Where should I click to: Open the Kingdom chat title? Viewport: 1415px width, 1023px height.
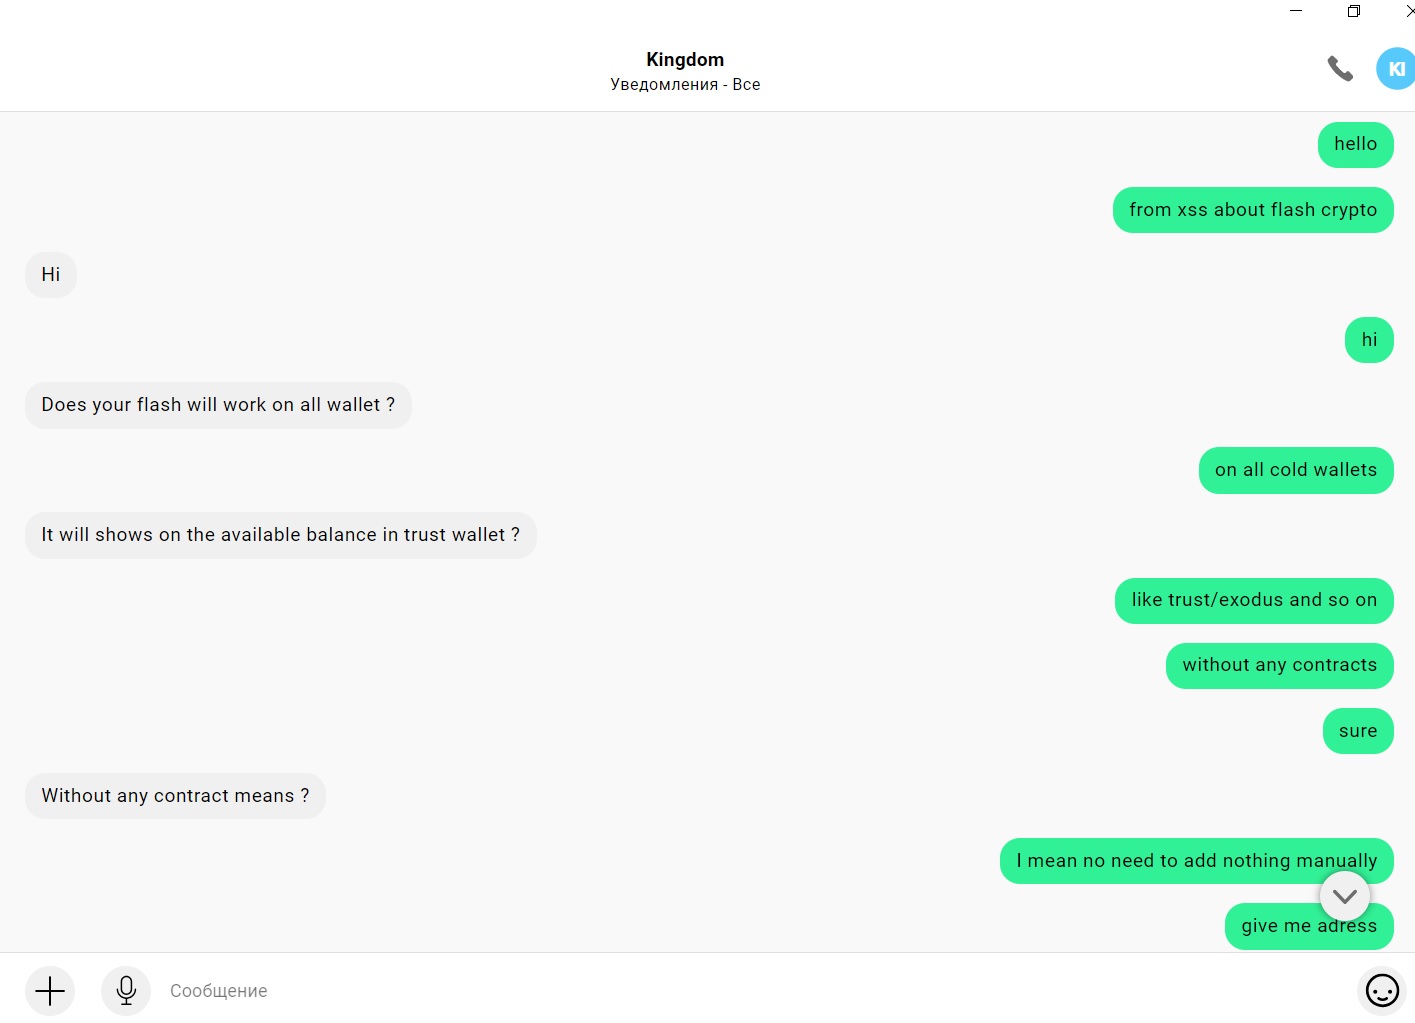[685, 60]
